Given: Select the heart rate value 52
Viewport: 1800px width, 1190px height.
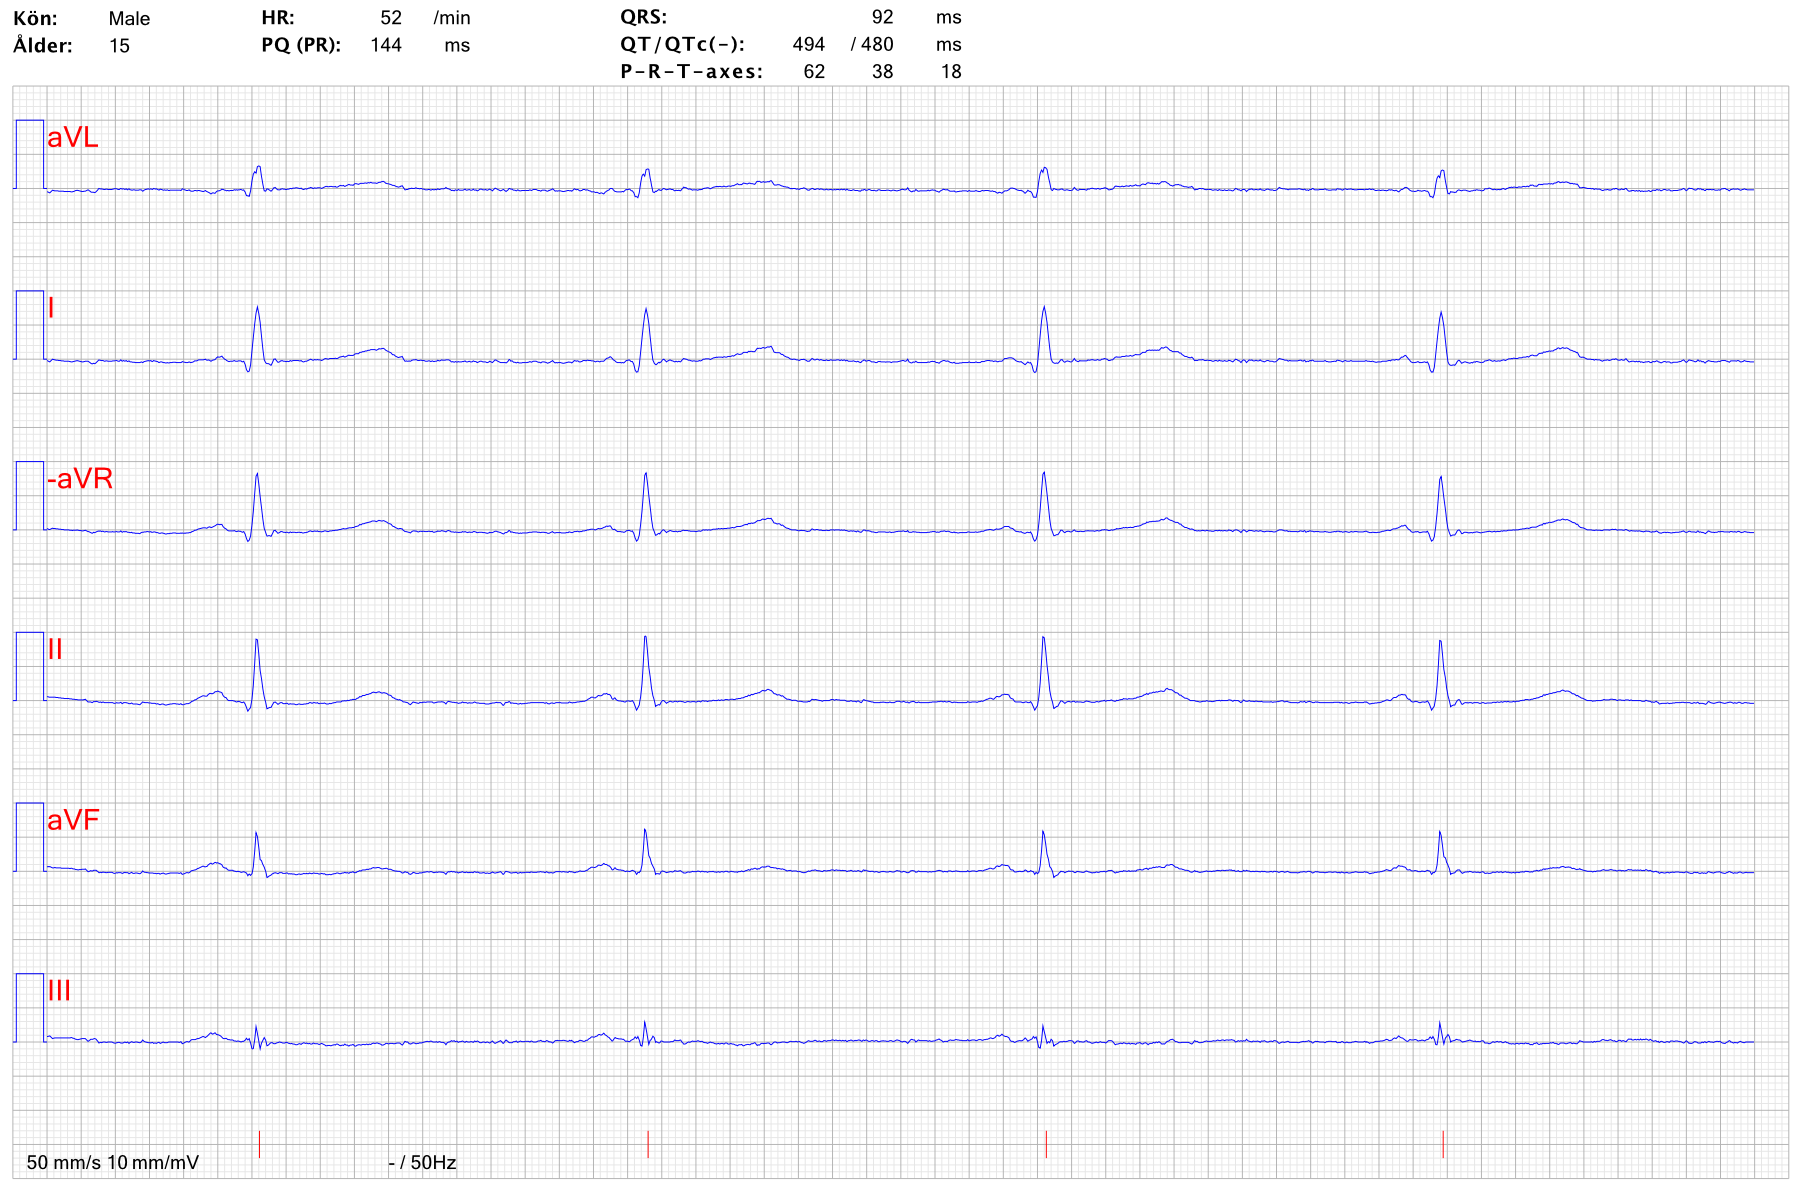Looking at the screenshot, I should click(391, 18).
